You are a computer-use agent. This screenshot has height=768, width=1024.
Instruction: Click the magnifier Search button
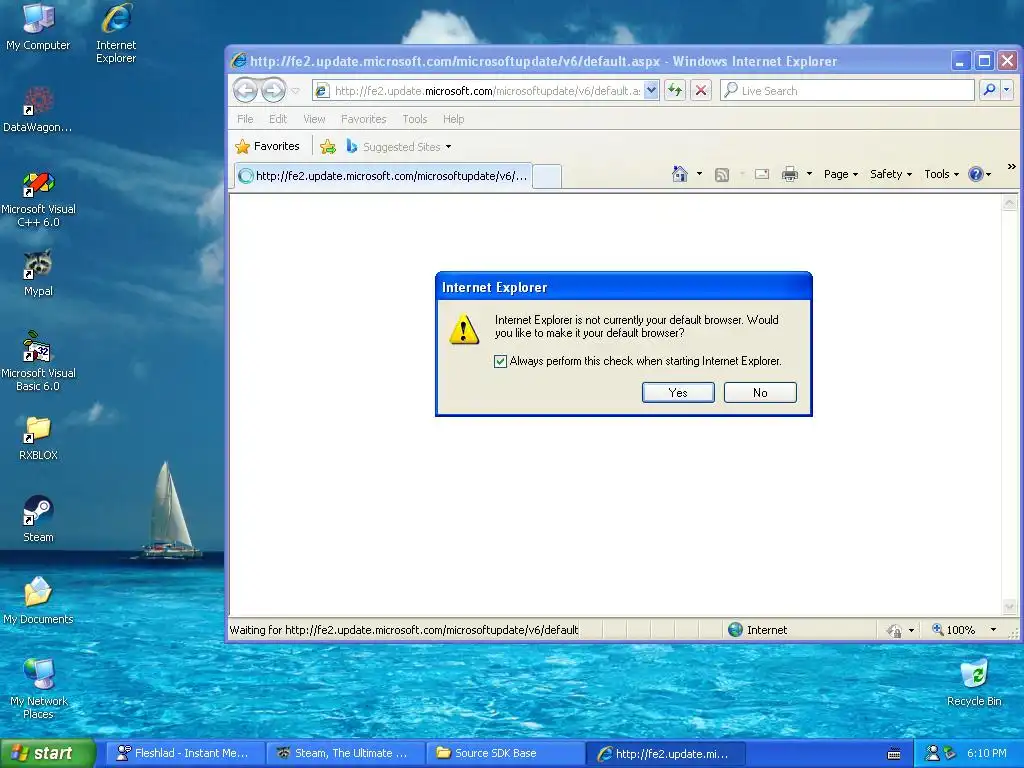[x=989, y=90]
